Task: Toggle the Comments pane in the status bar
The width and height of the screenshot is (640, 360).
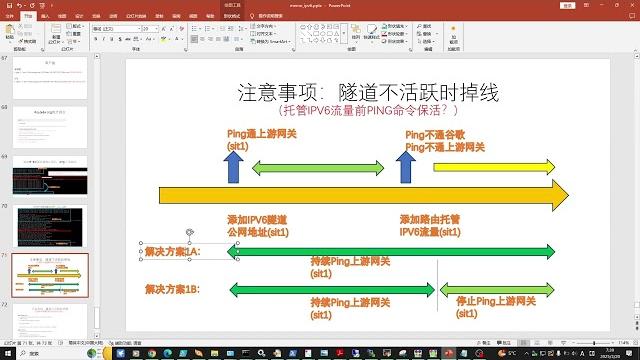Action: point(504,343)
